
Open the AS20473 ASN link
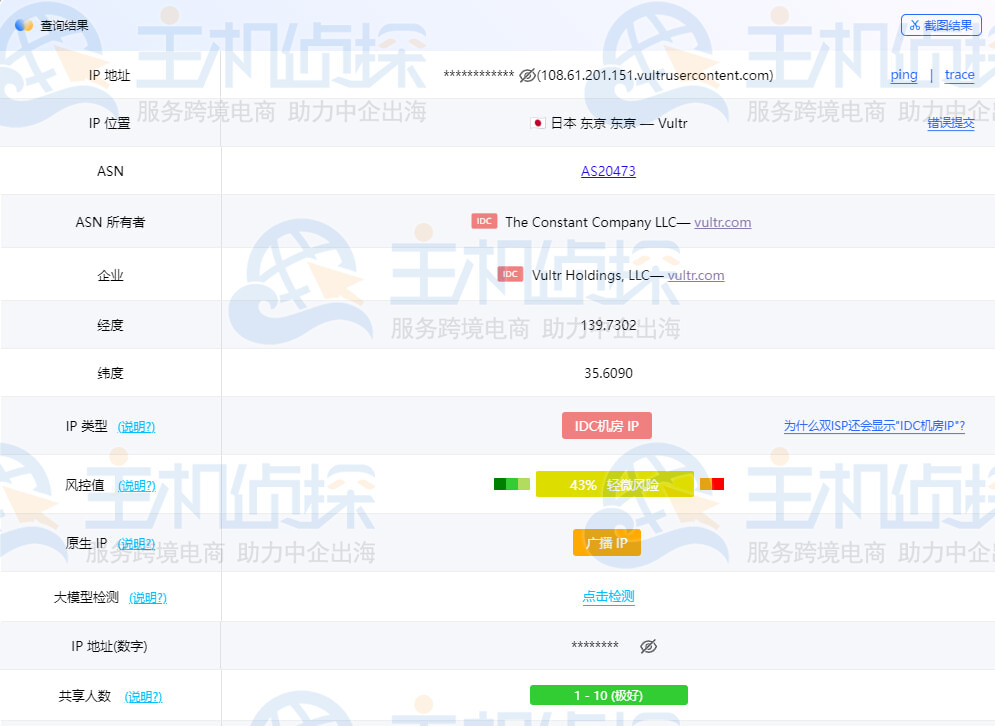pyautogui.click(x=608, y=171)
